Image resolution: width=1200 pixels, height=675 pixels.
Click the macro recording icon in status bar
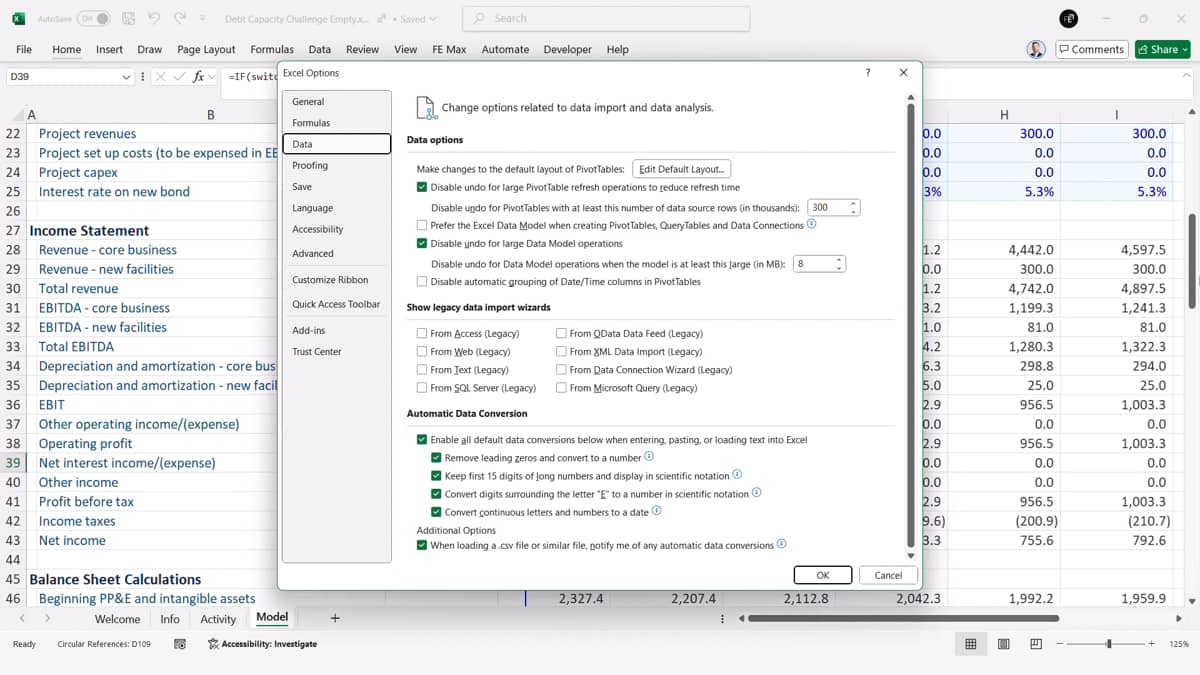pos(180,644)
